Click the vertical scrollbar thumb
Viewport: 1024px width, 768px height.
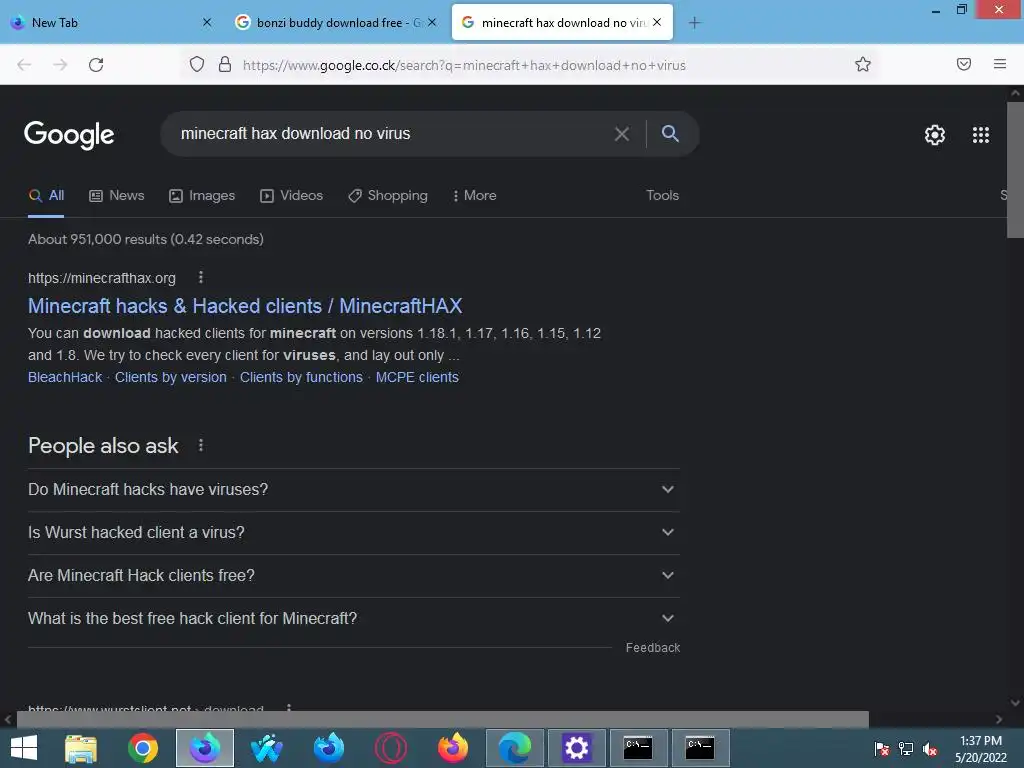[x=1015, y=170]
